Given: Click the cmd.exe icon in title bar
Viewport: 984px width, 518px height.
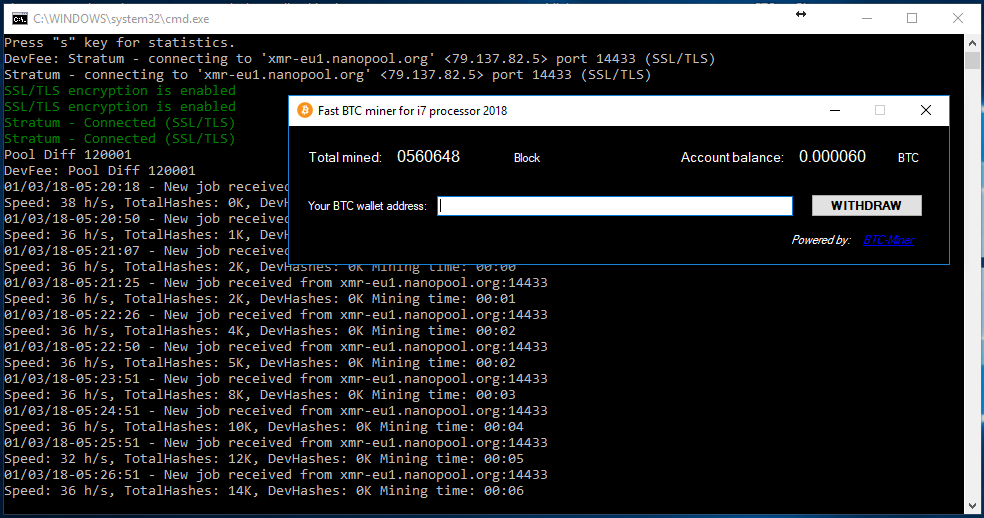Looking at the screenshot, I should [19, 19].
